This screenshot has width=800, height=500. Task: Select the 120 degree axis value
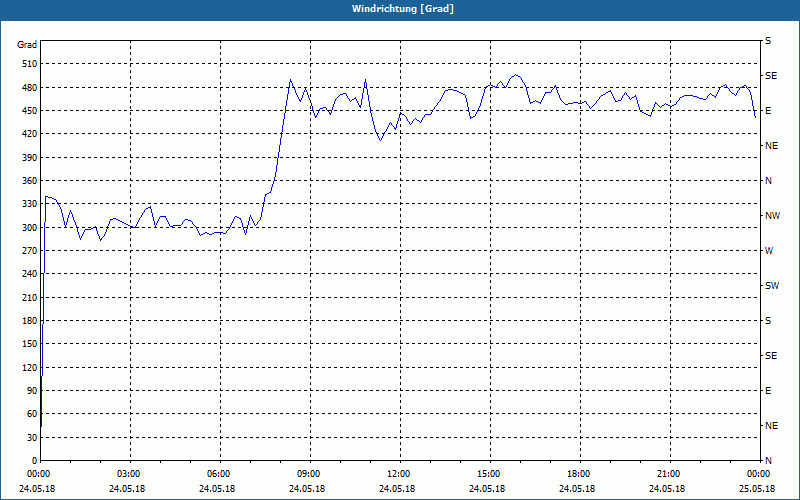click(x=30, y=367)
